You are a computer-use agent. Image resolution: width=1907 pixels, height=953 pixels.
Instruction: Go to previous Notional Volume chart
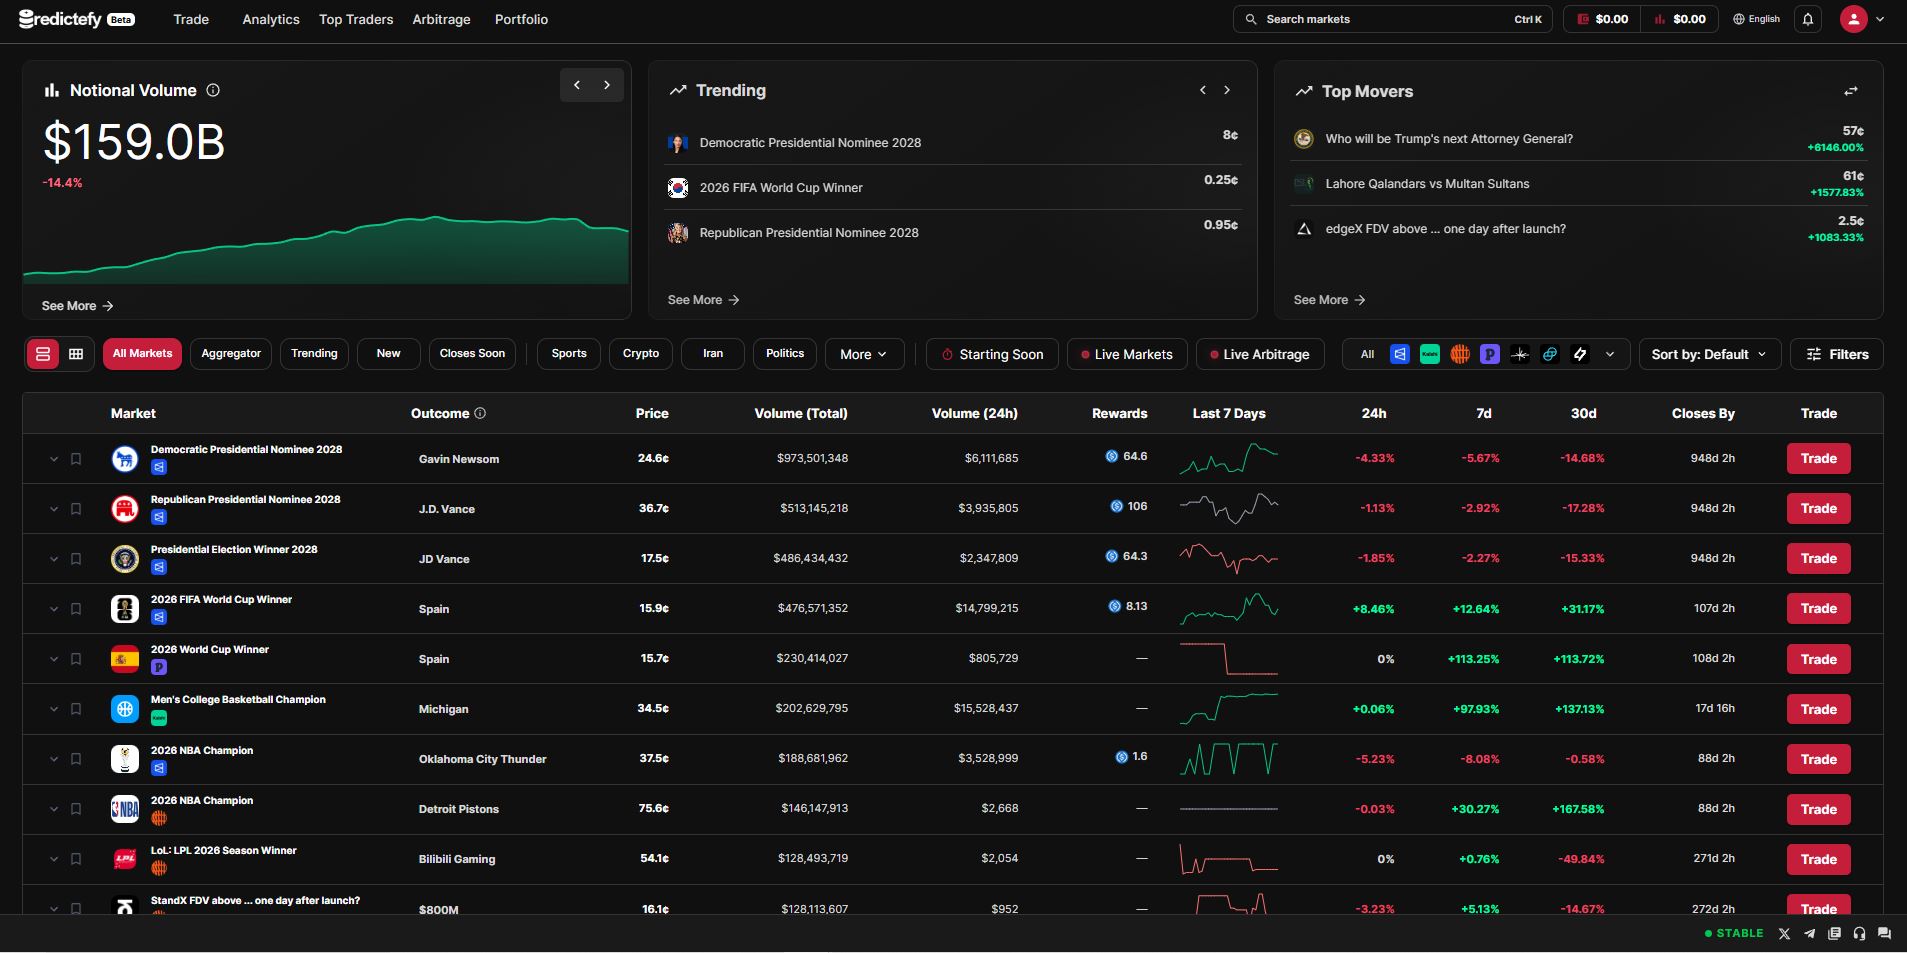click(x=577, y=85)
